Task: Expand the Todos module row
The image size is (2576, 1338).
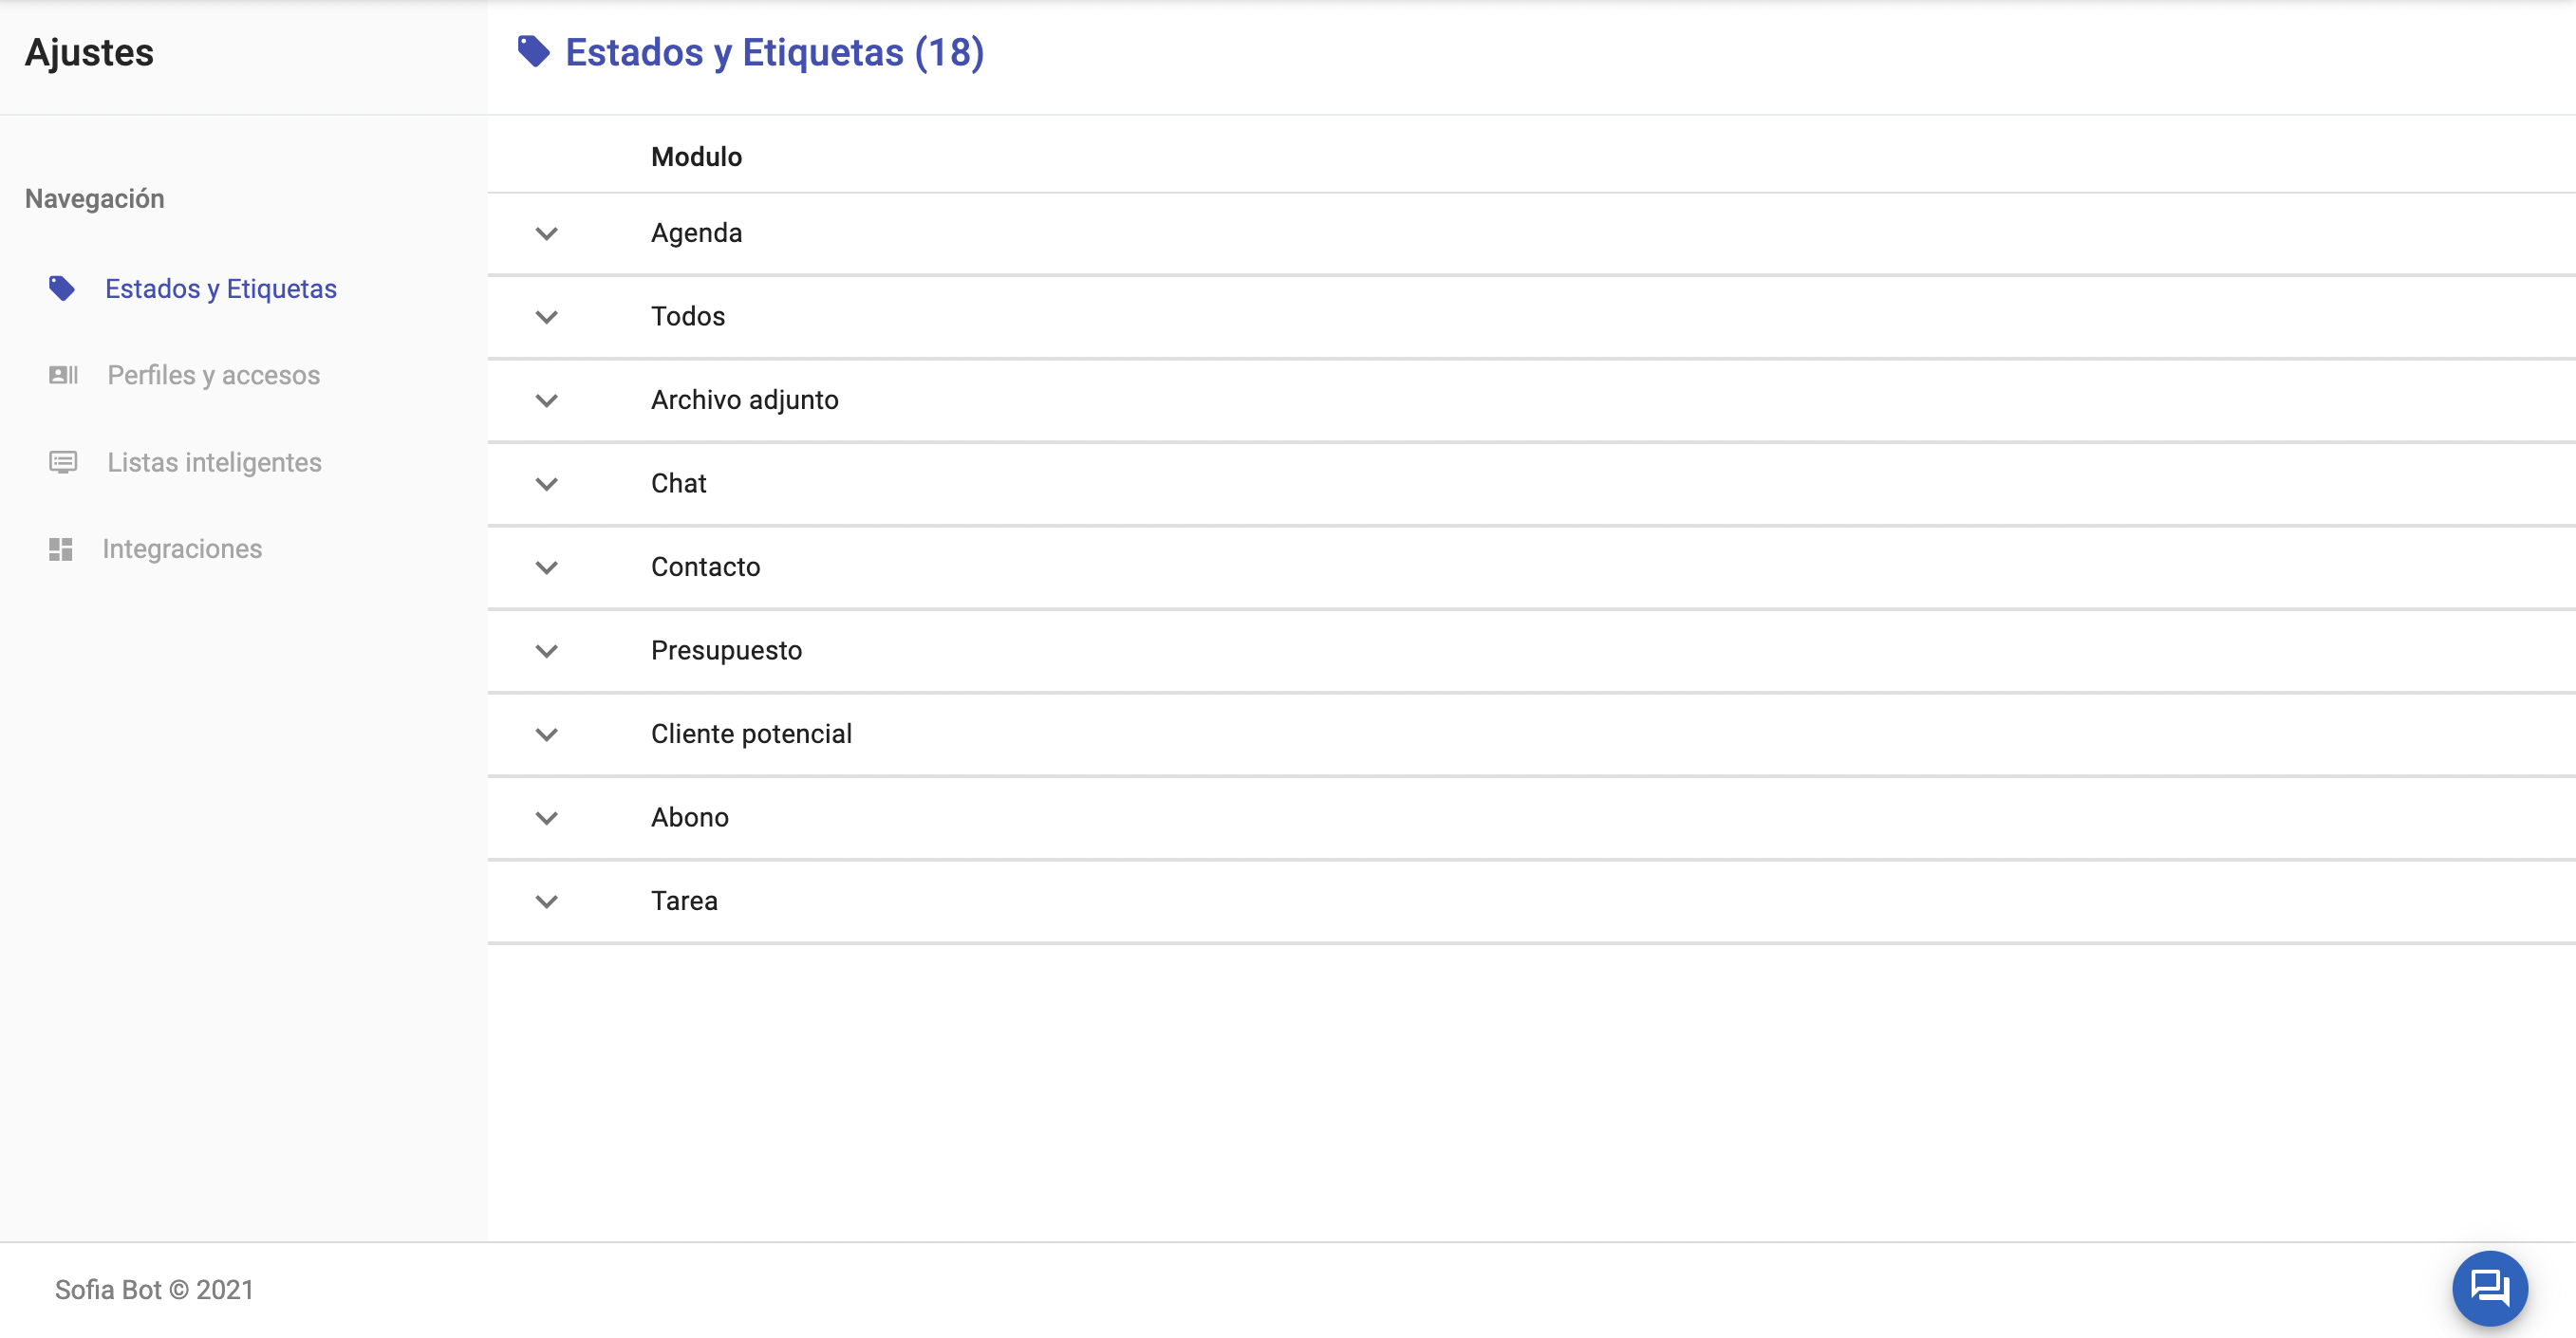Action: (546, 317)
